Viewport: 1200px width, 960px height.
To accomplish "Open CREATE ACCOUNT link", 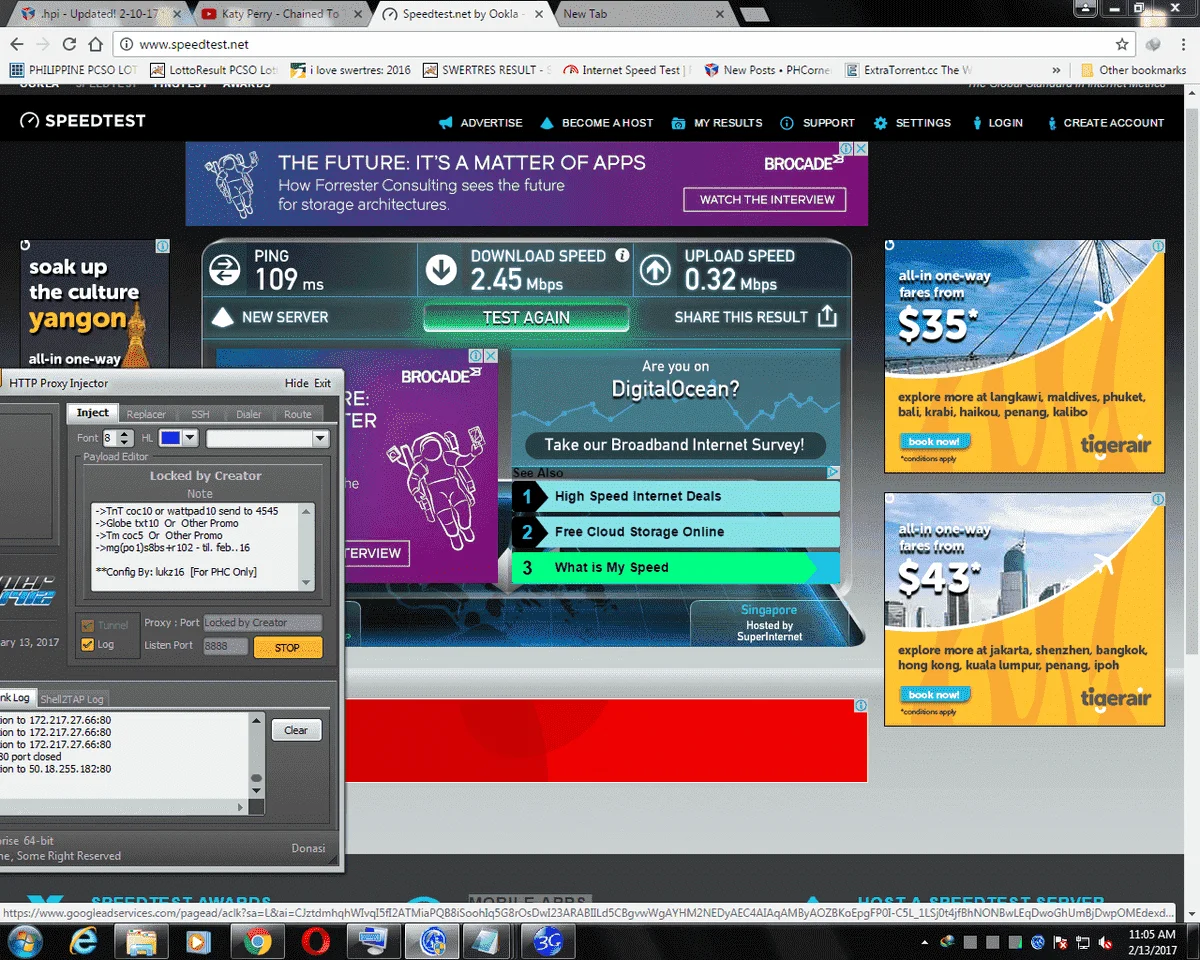I will (1113, 123).
